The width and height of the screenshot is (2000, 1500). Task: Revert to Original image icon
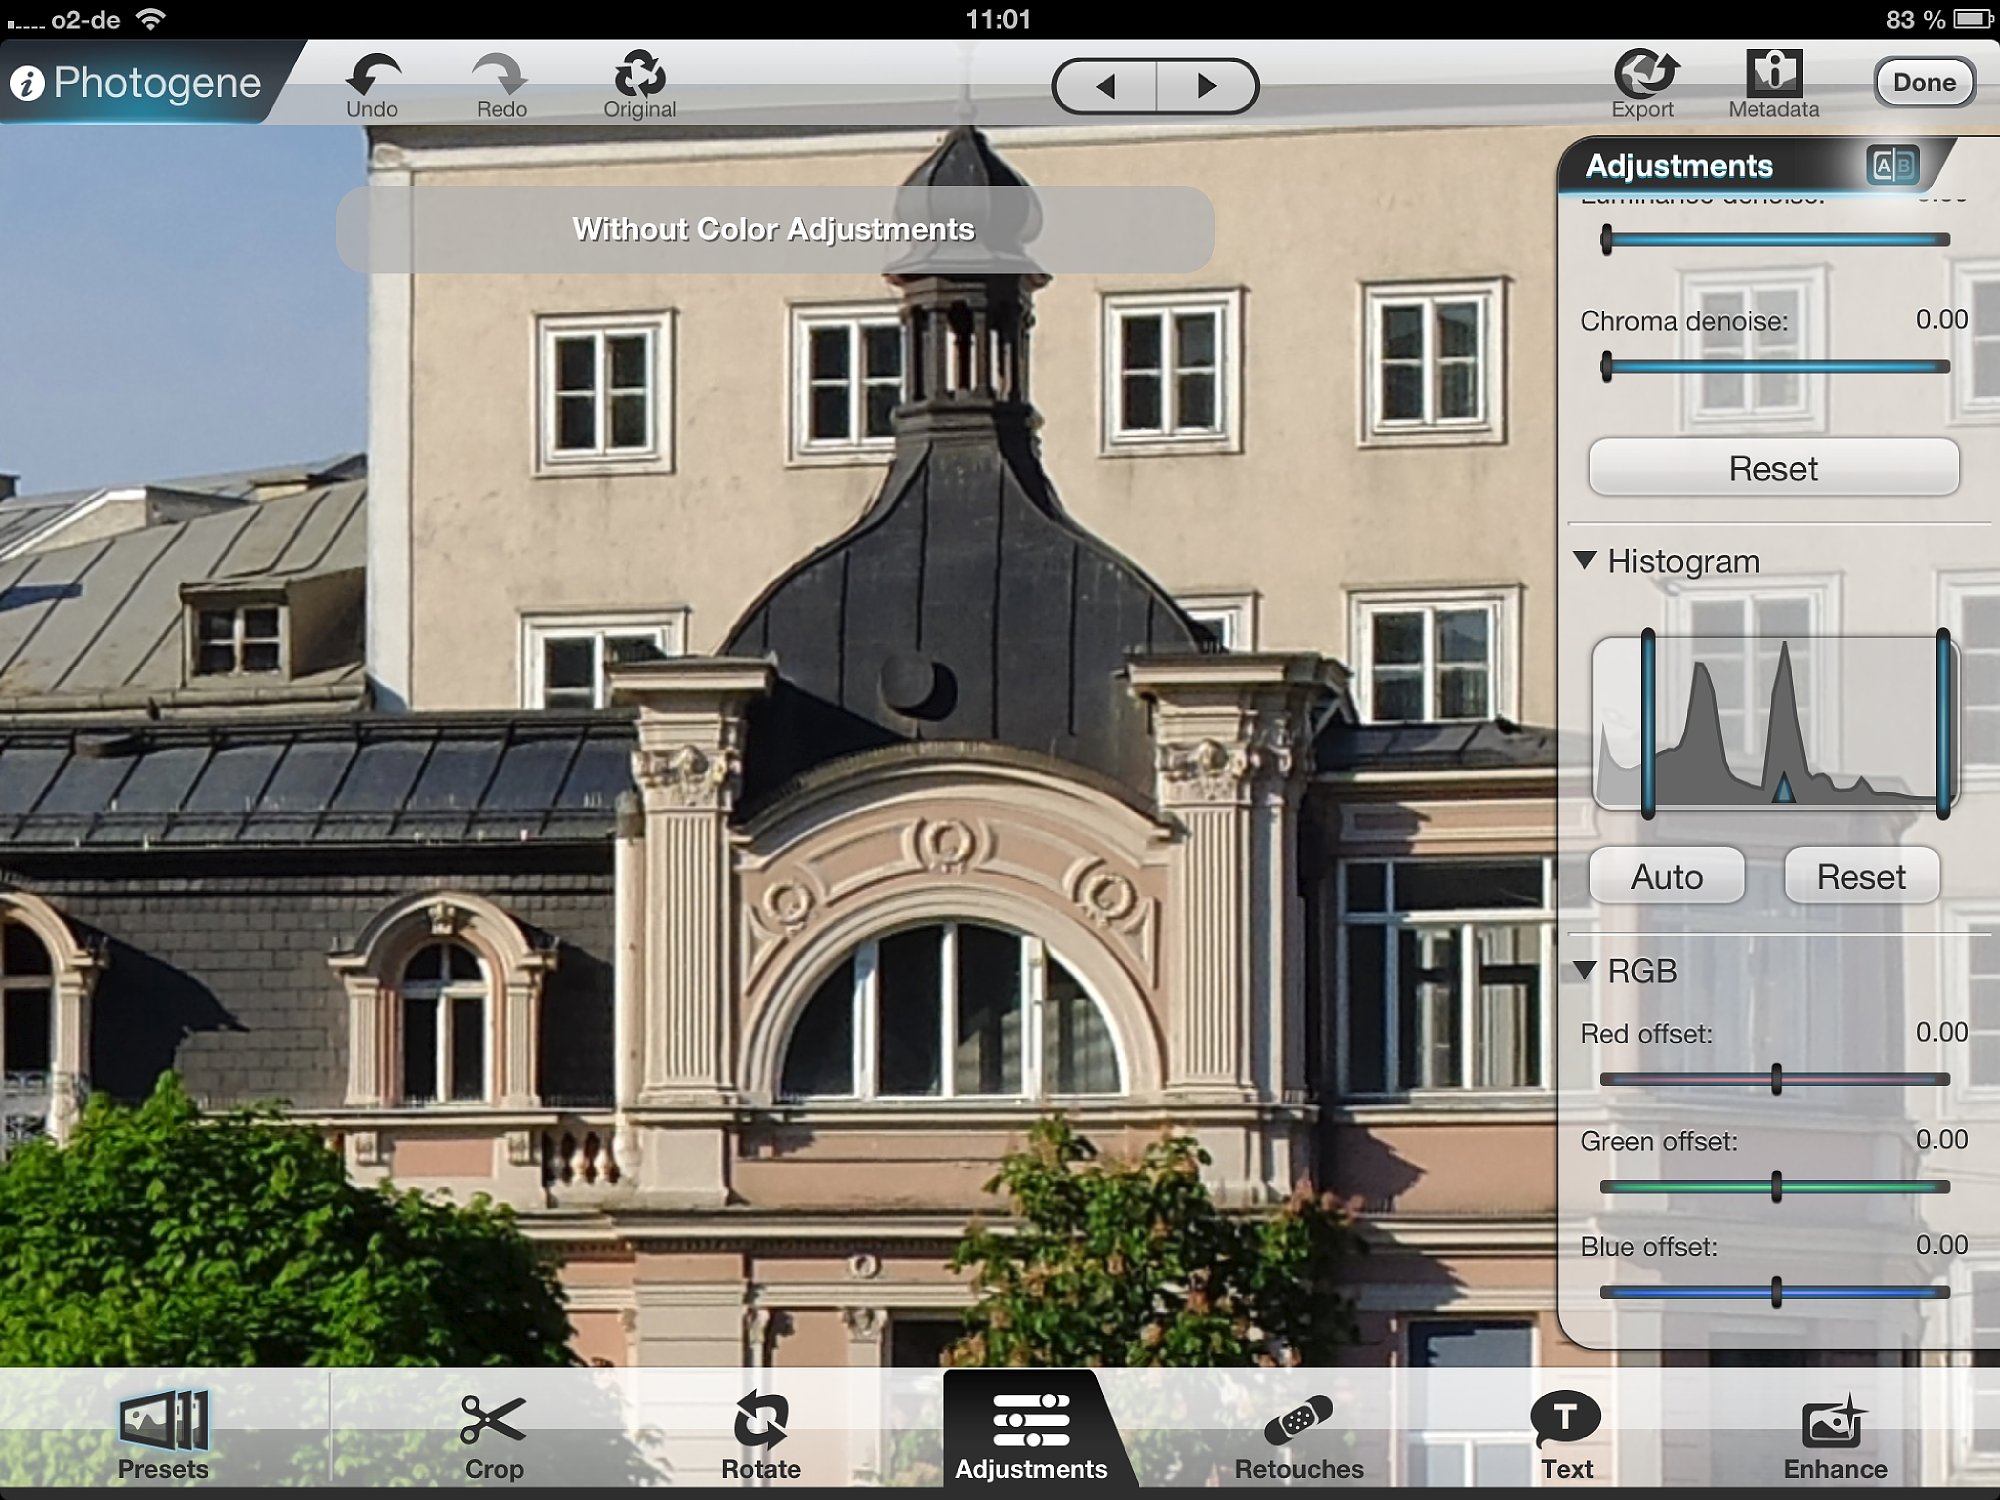point(639,75)
